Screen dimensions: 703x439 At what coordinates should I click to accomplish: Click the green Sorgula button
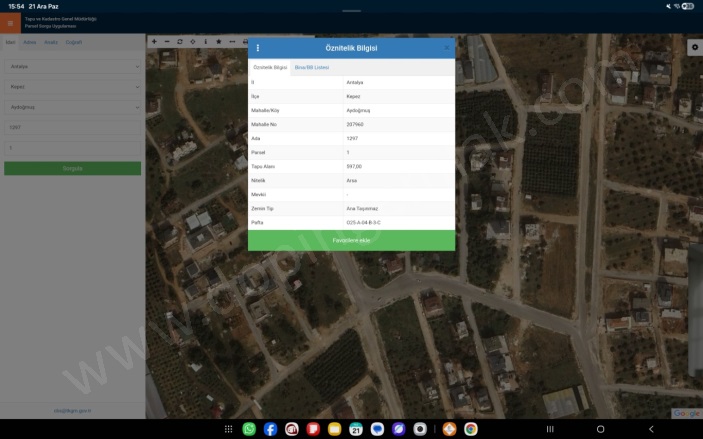click(x=72, y=169)
